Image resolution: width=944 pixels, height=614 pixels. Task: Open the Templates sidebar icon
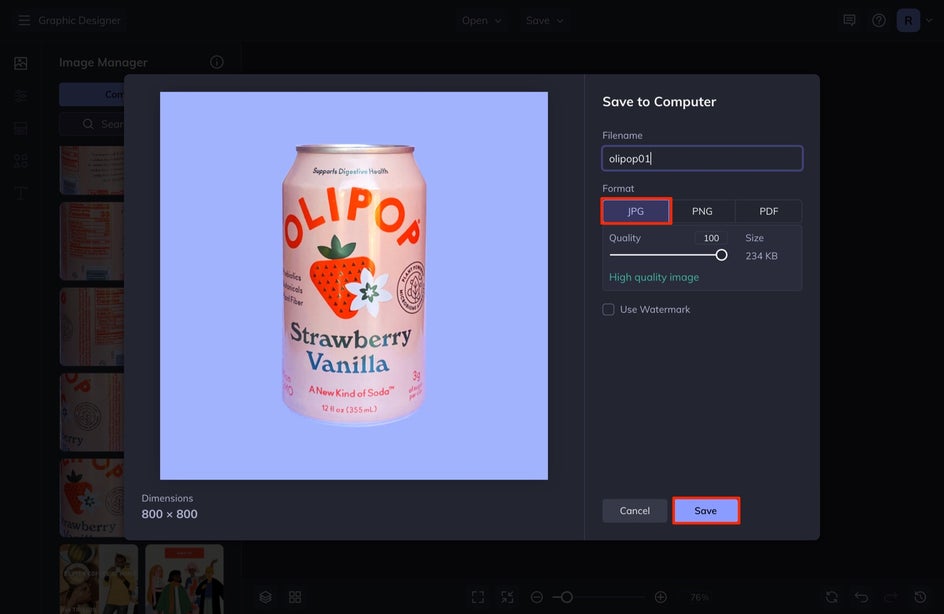click(x=21, y=128)
